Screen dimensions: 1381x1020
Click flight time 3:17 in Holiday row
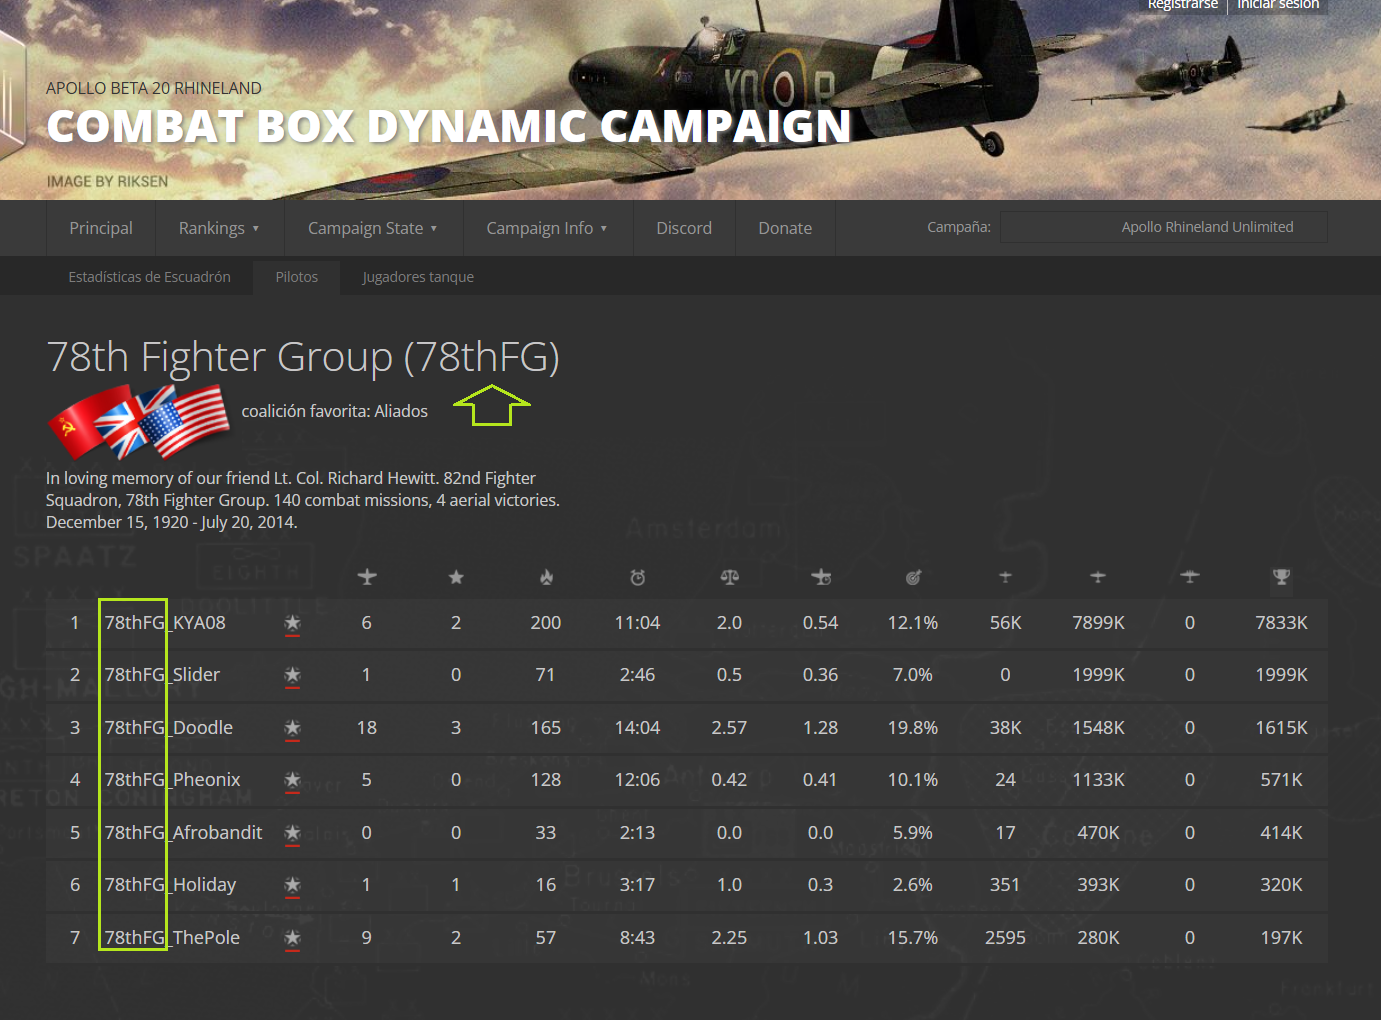click(x=638, y=884)
